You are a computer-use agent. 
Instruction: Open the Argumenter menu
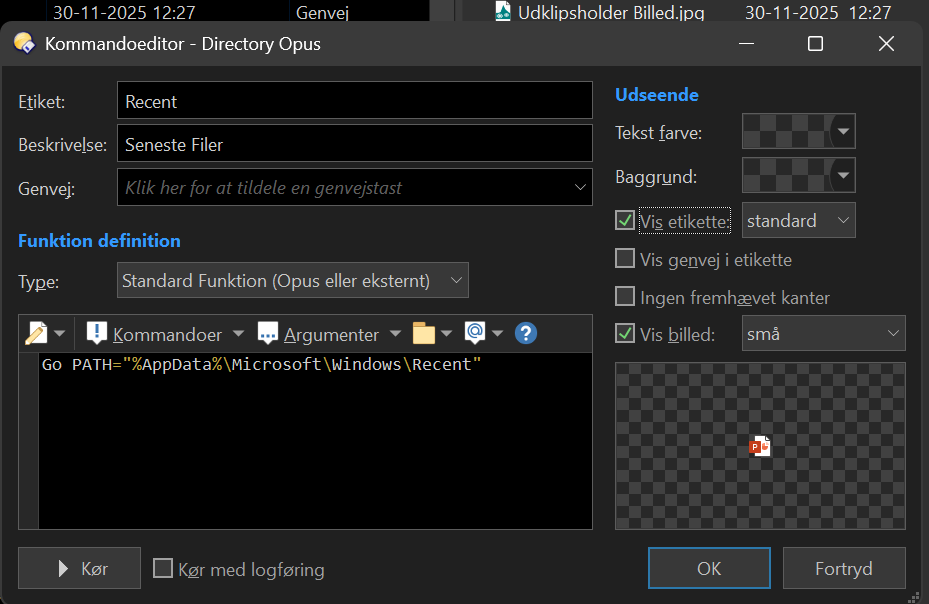(x=331, y=334)
